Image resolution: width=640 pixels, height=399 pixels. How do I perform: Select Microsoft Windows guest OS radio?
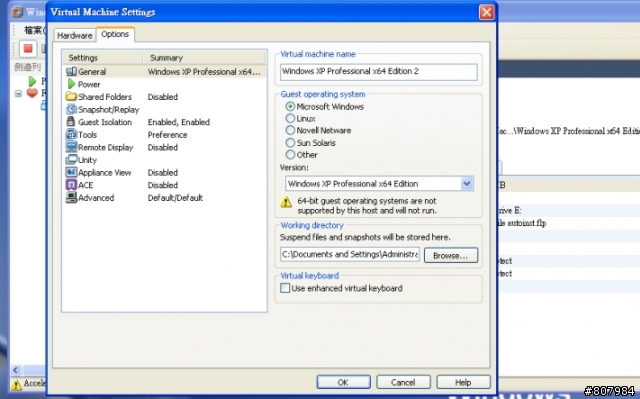pos(290,106)
